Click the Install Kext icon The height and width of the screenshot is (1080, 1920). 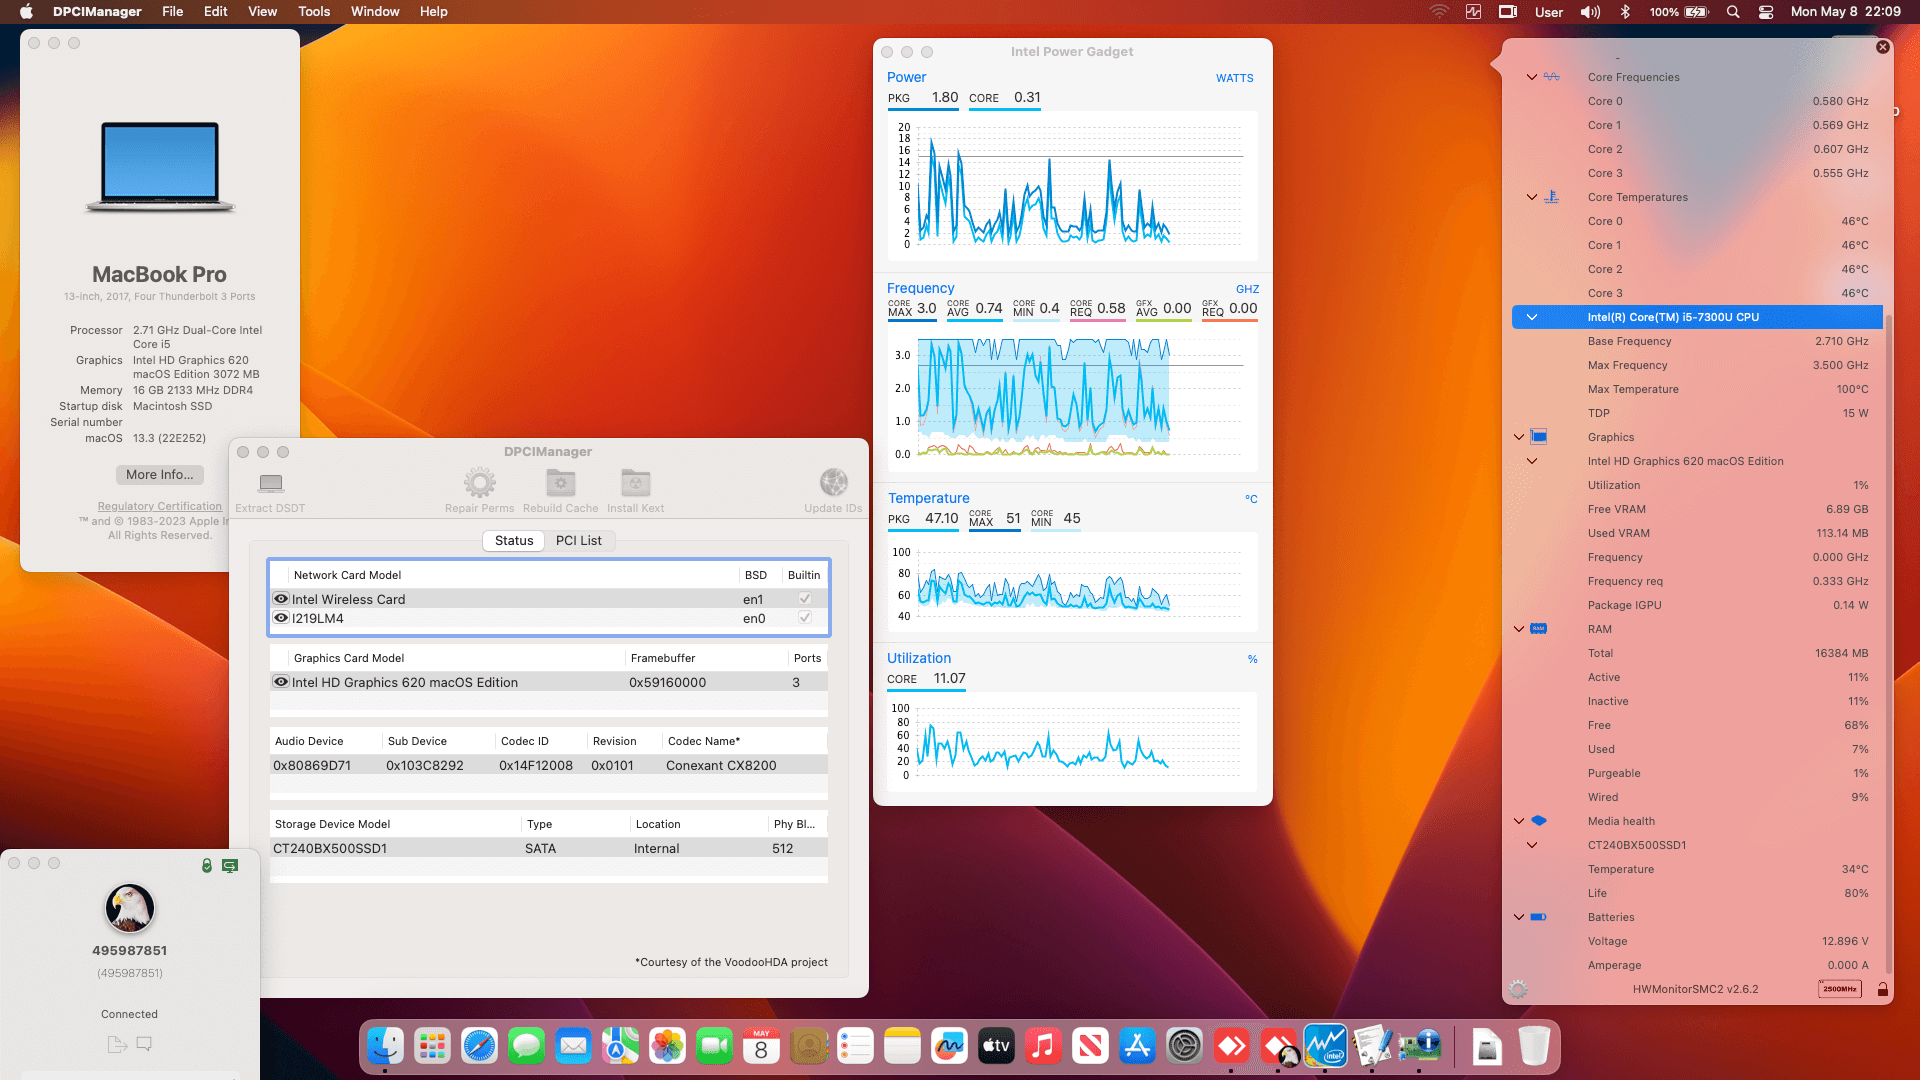(636, 483)
